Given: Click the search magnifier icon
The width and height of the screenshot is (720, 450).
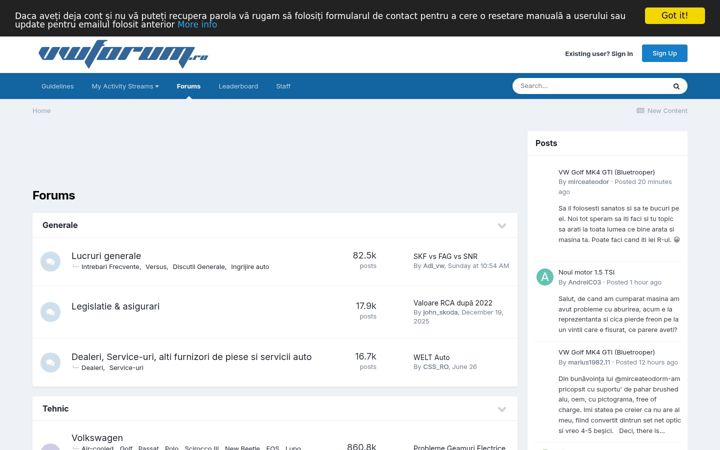Looking at the screenshot, I should click(x=676, y=86).
